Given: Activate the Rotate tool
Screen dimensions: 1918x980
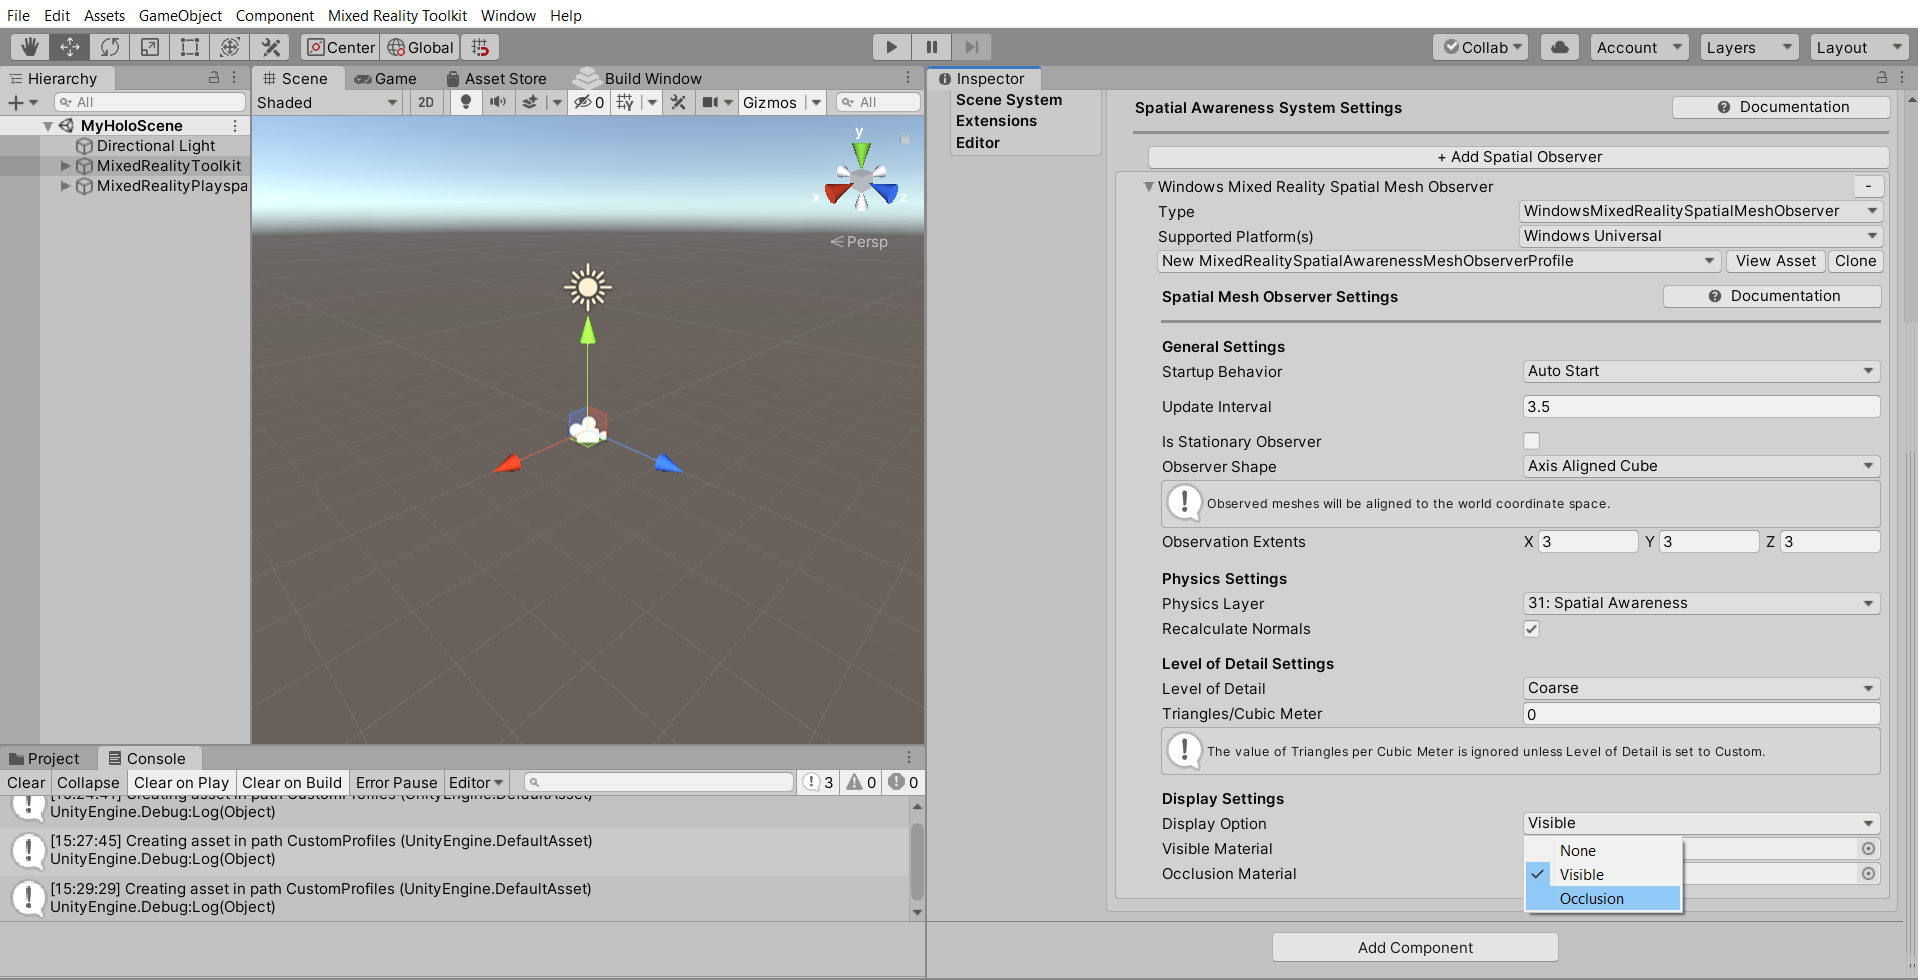Looking at the screenshot, I should click(109, 46).
